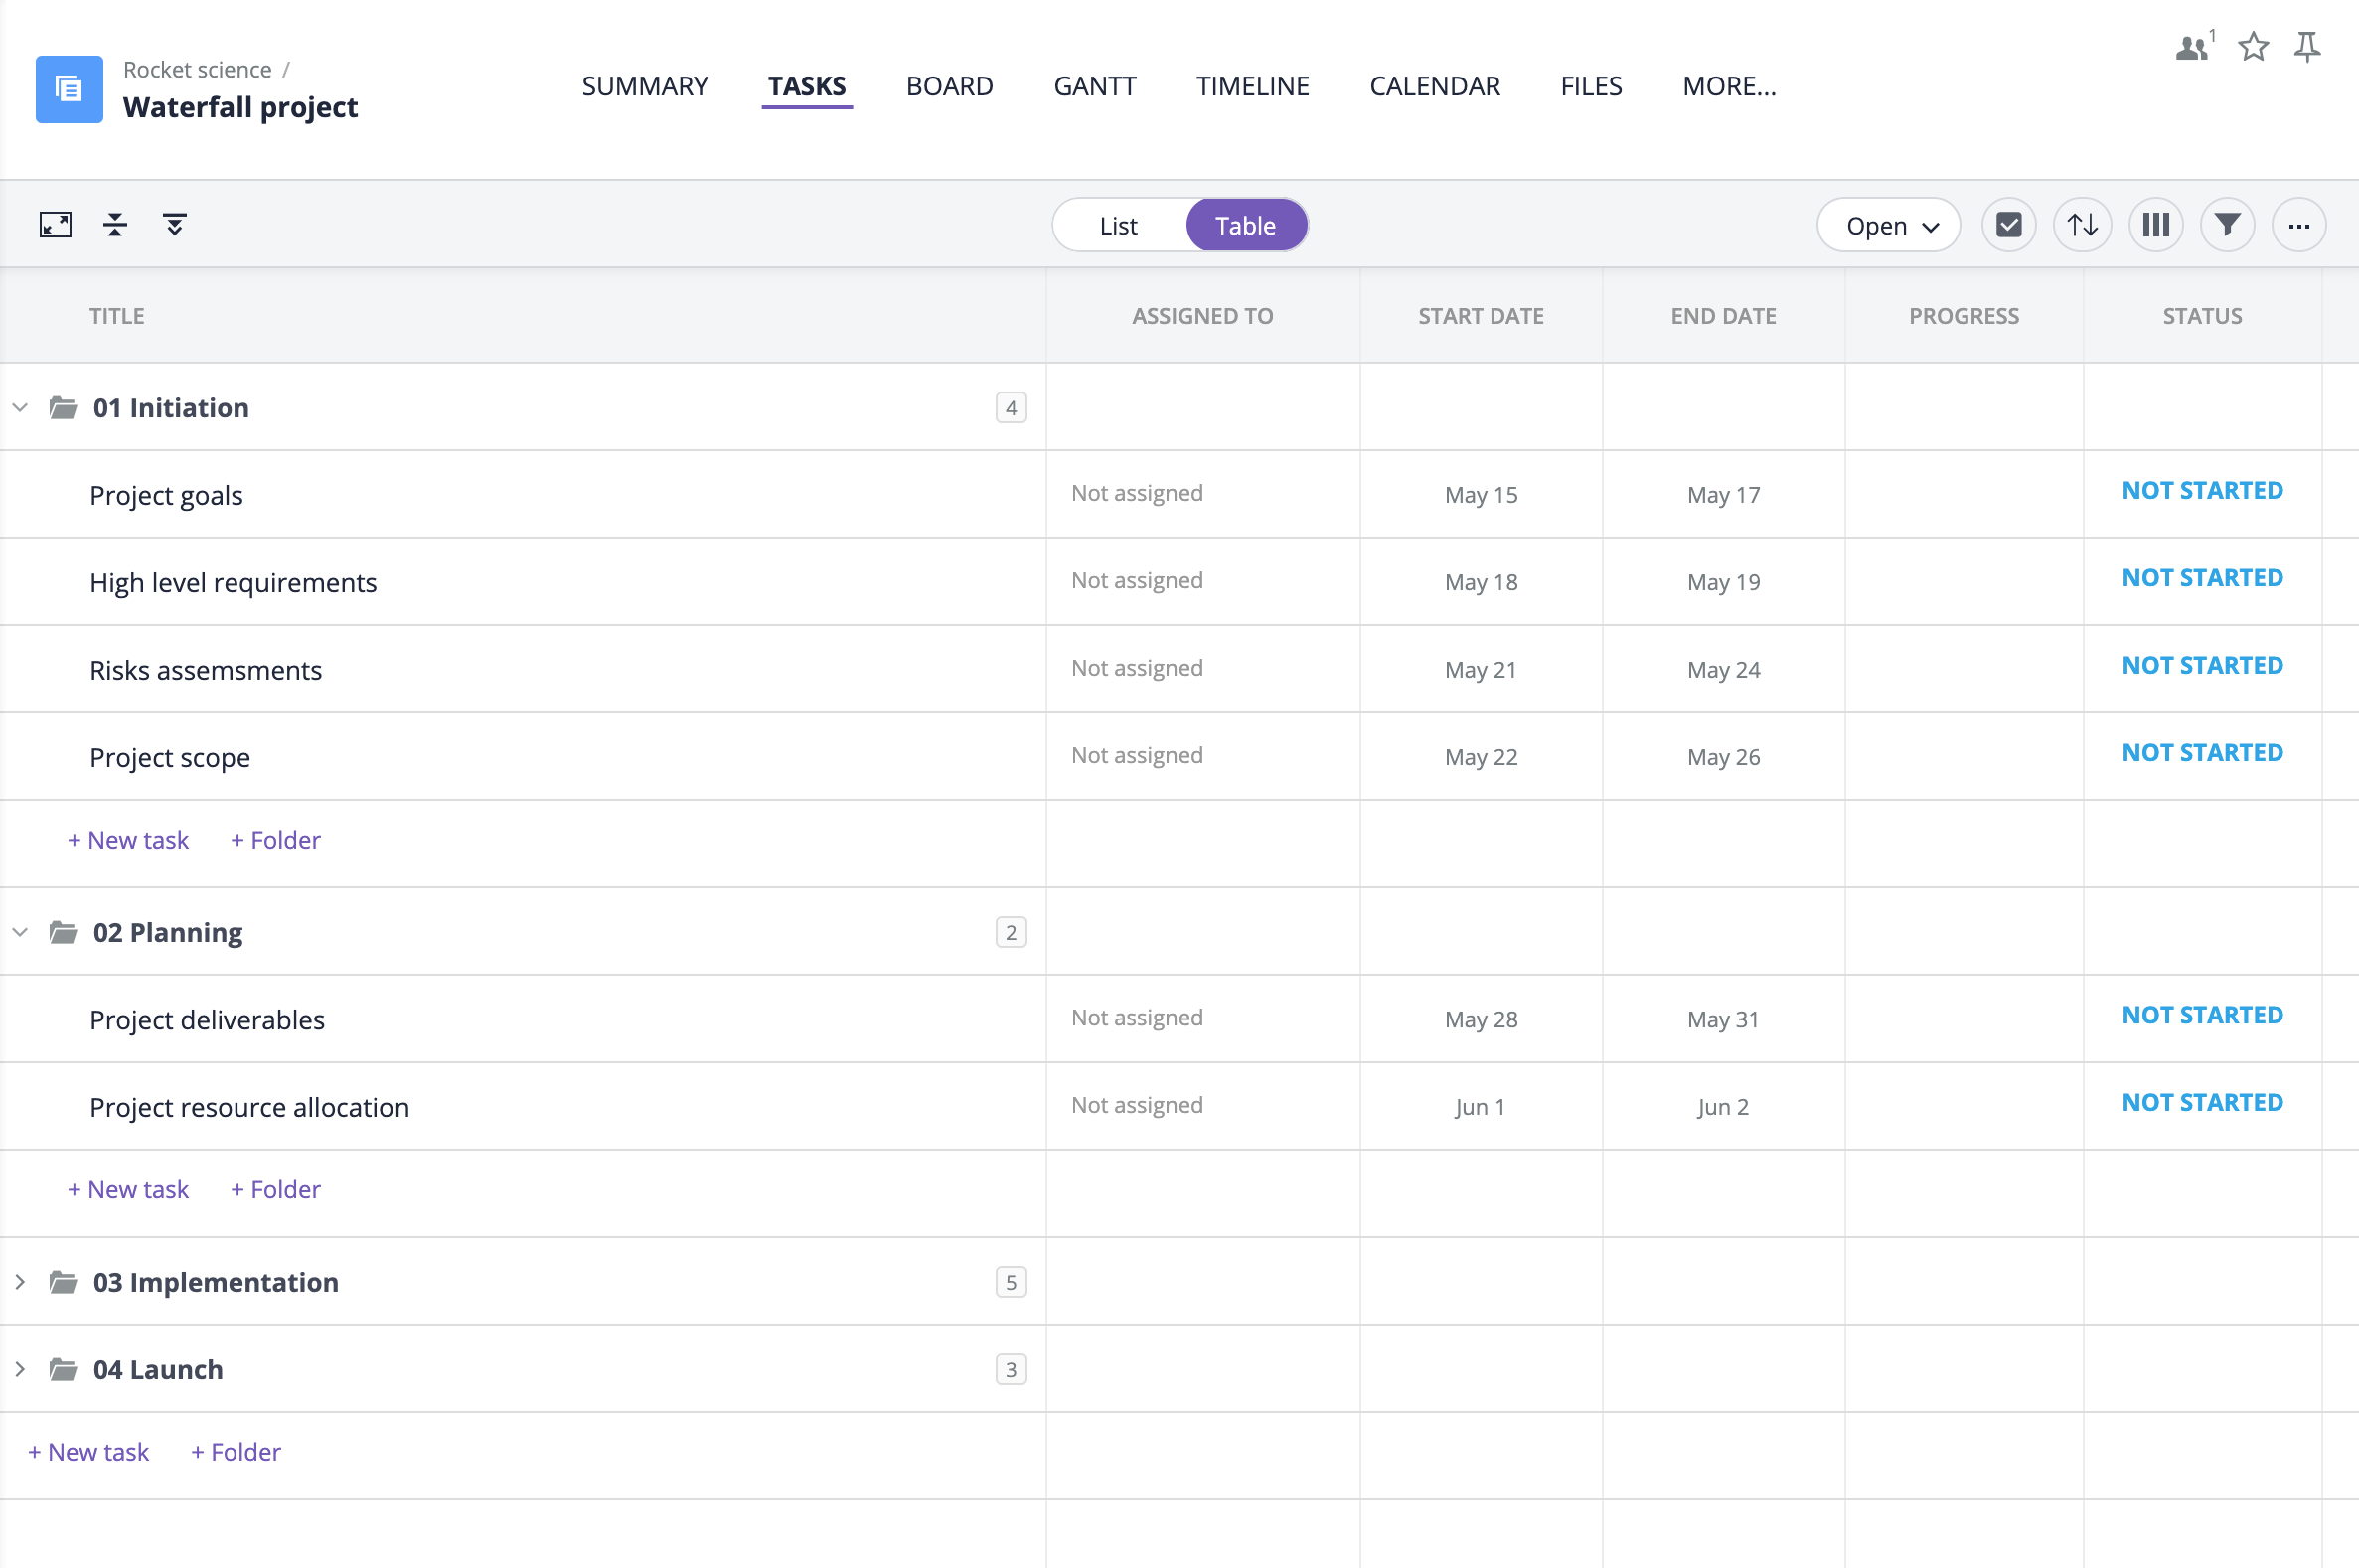Click the Progress cell of Project goals
Screen dimensions: 2359x1568
(1963, 494)
